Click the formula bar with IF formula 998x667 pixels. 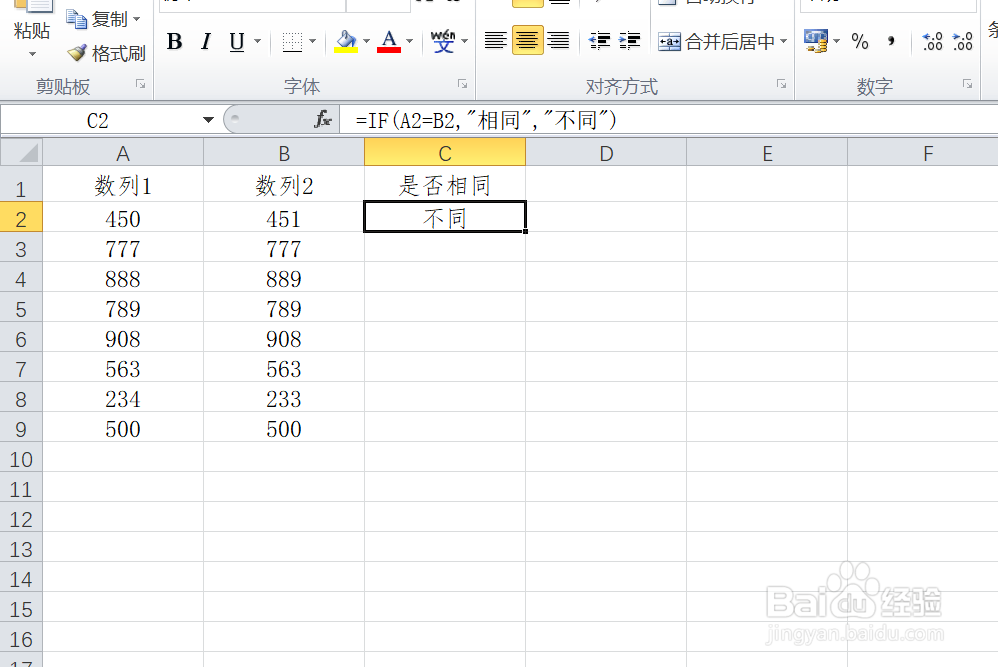point(668,120)
